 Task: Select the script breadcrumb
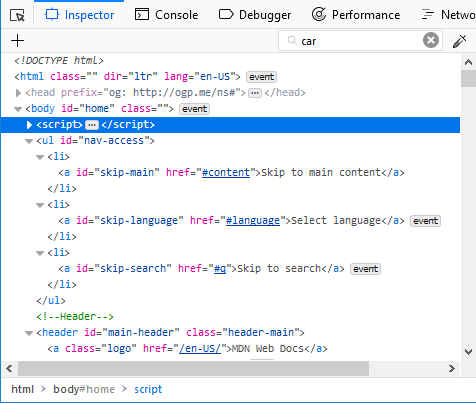[x=148, y=389]
